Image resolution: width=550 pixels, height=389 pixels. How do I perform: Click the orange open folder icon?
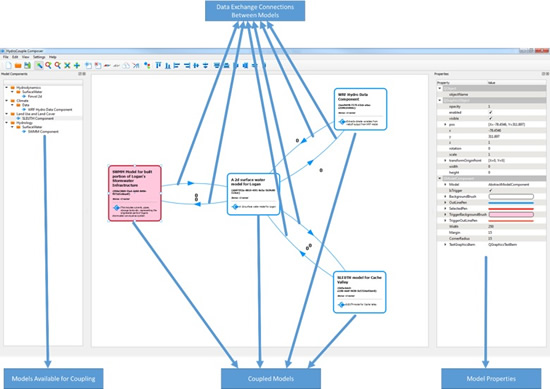[x=18, y=65]
